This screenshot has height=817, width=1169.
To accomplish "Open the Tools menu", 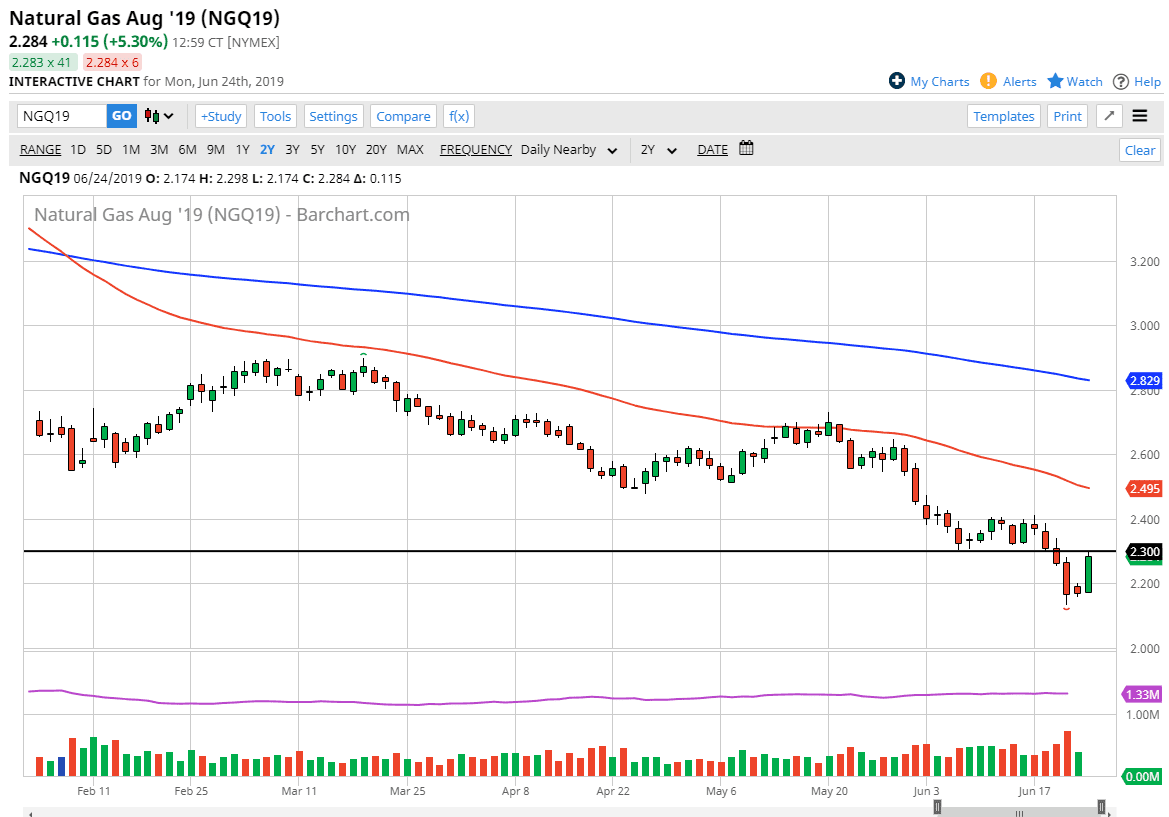I will tap(275, 116).
